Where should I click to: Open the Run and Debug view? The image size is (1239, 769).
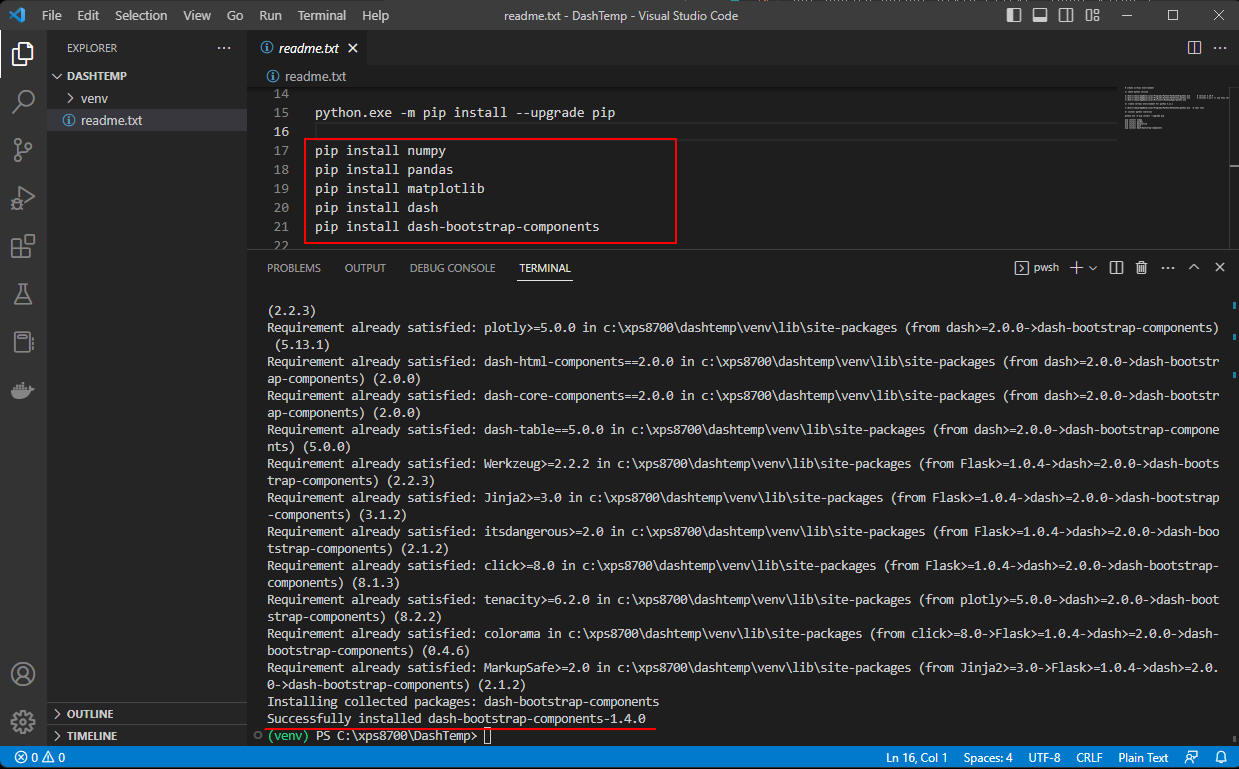pyautogui.click(x=23, y=198)
